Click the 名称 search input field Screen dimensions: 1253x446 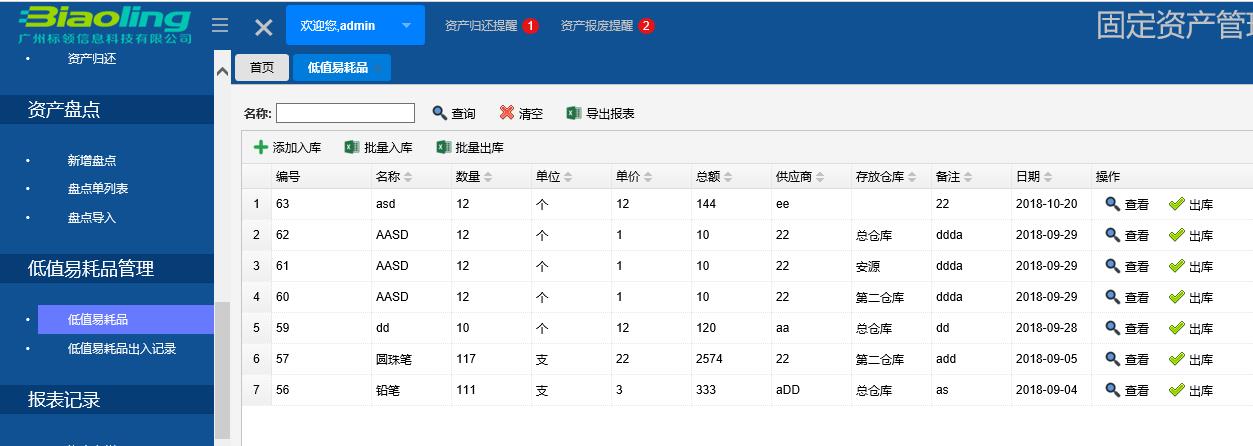point(345,113)
